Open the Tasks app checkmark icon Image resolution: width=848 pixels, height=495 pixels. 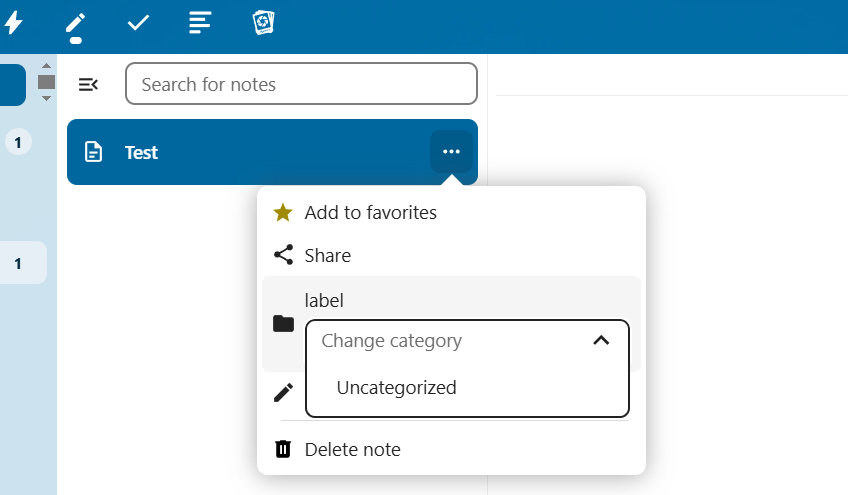pos(139,22)
